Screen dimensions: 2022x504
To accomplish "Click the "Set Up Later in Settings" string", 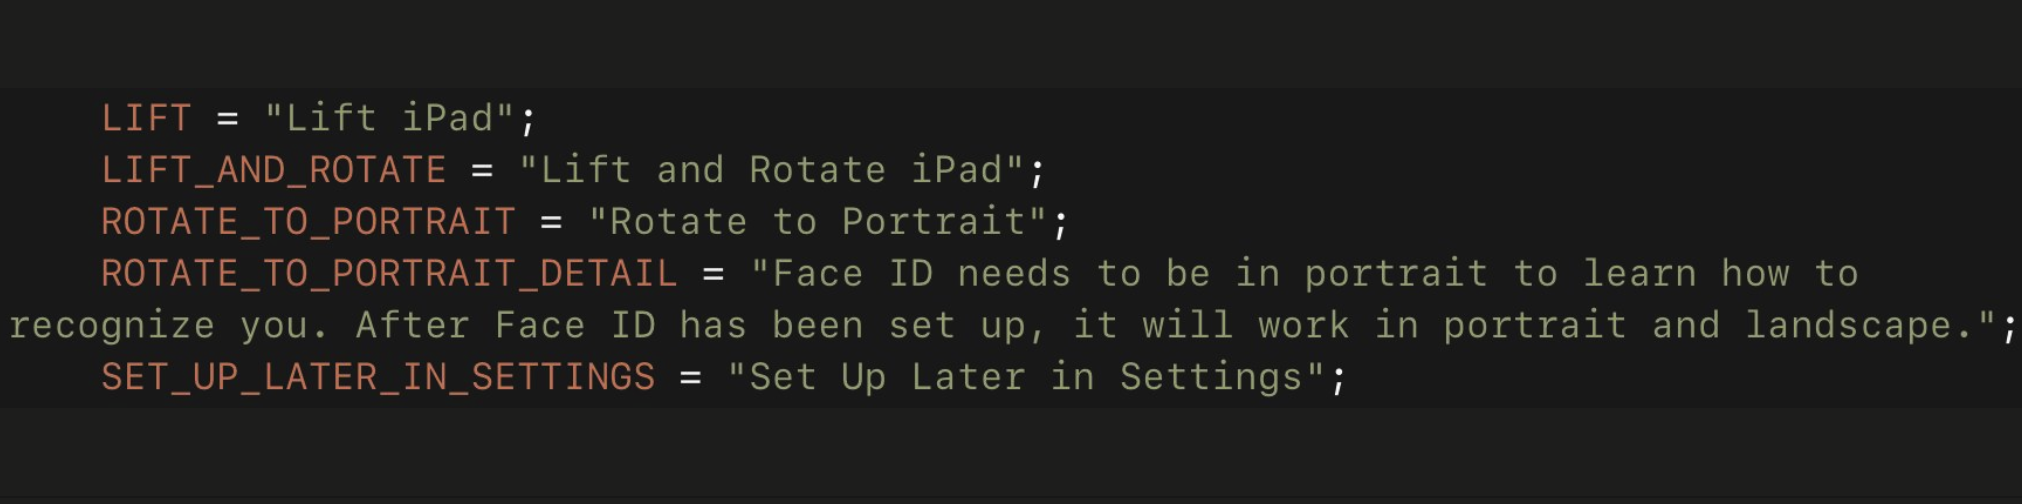I will (1026, 378).
